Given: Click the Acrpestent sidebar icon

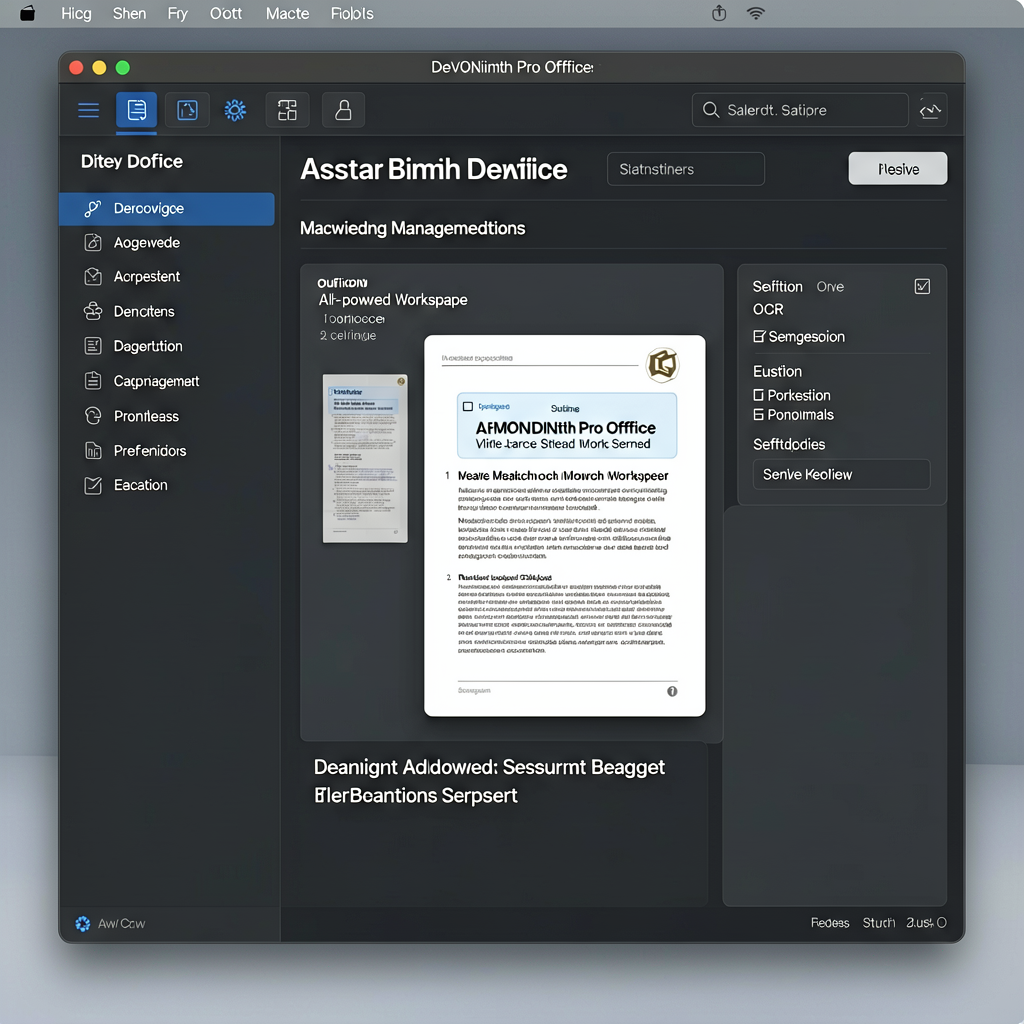Looking at the screenshot, I should tap(93, 276).
